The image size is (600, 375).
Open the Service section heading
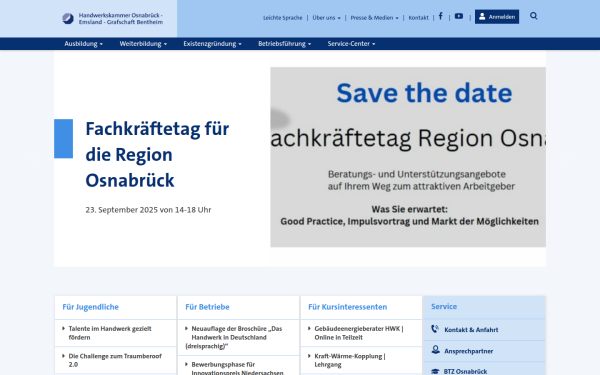444,307
